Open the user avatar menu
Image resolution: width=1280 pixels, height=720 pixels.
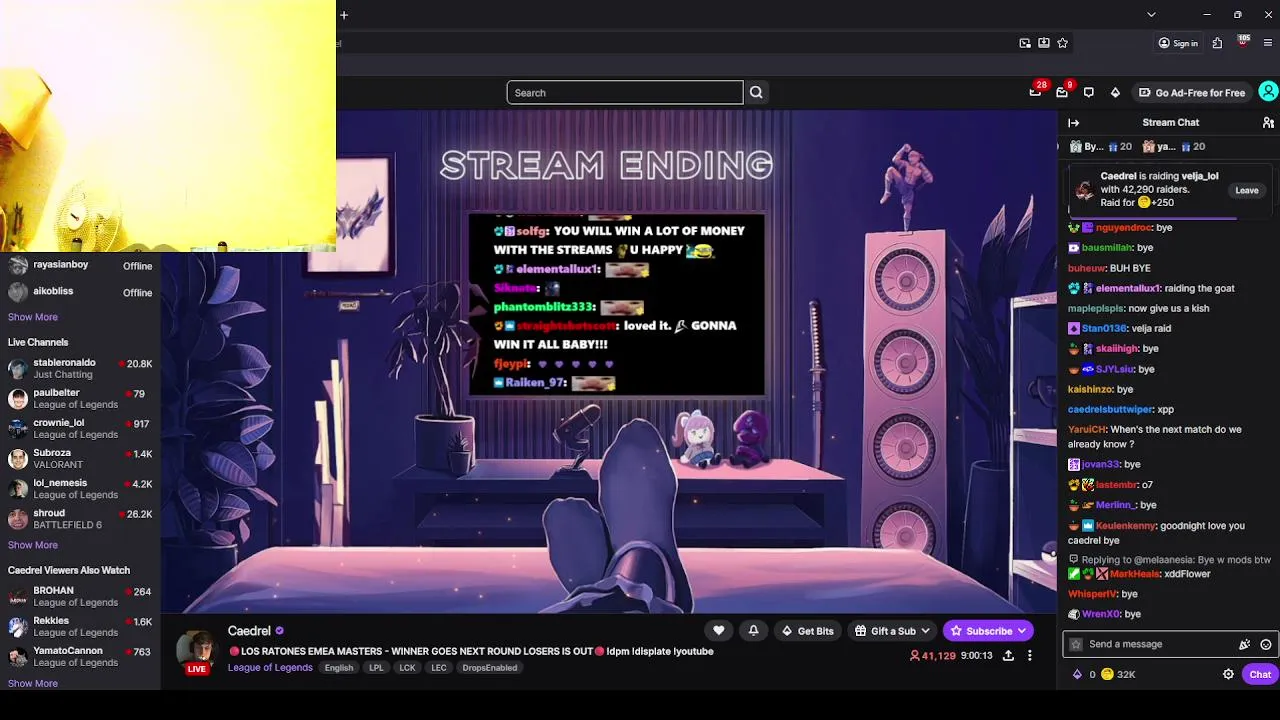pyautogui.click(x=1268, y=92)
